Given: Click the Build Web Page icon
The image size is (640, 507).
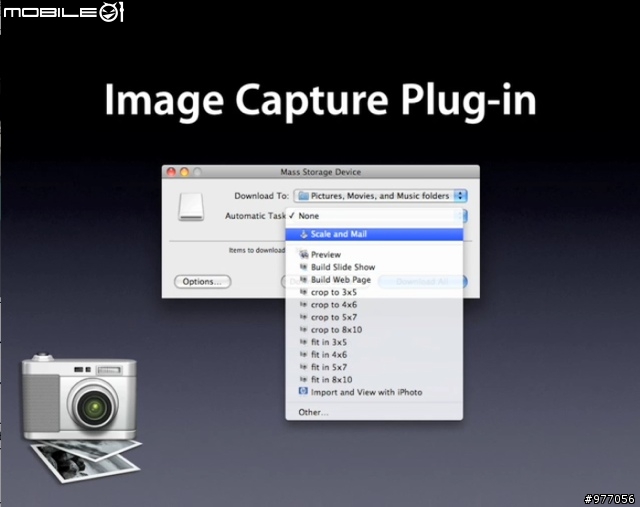Looking at the screenshot, I should click(x=303, y=280).
